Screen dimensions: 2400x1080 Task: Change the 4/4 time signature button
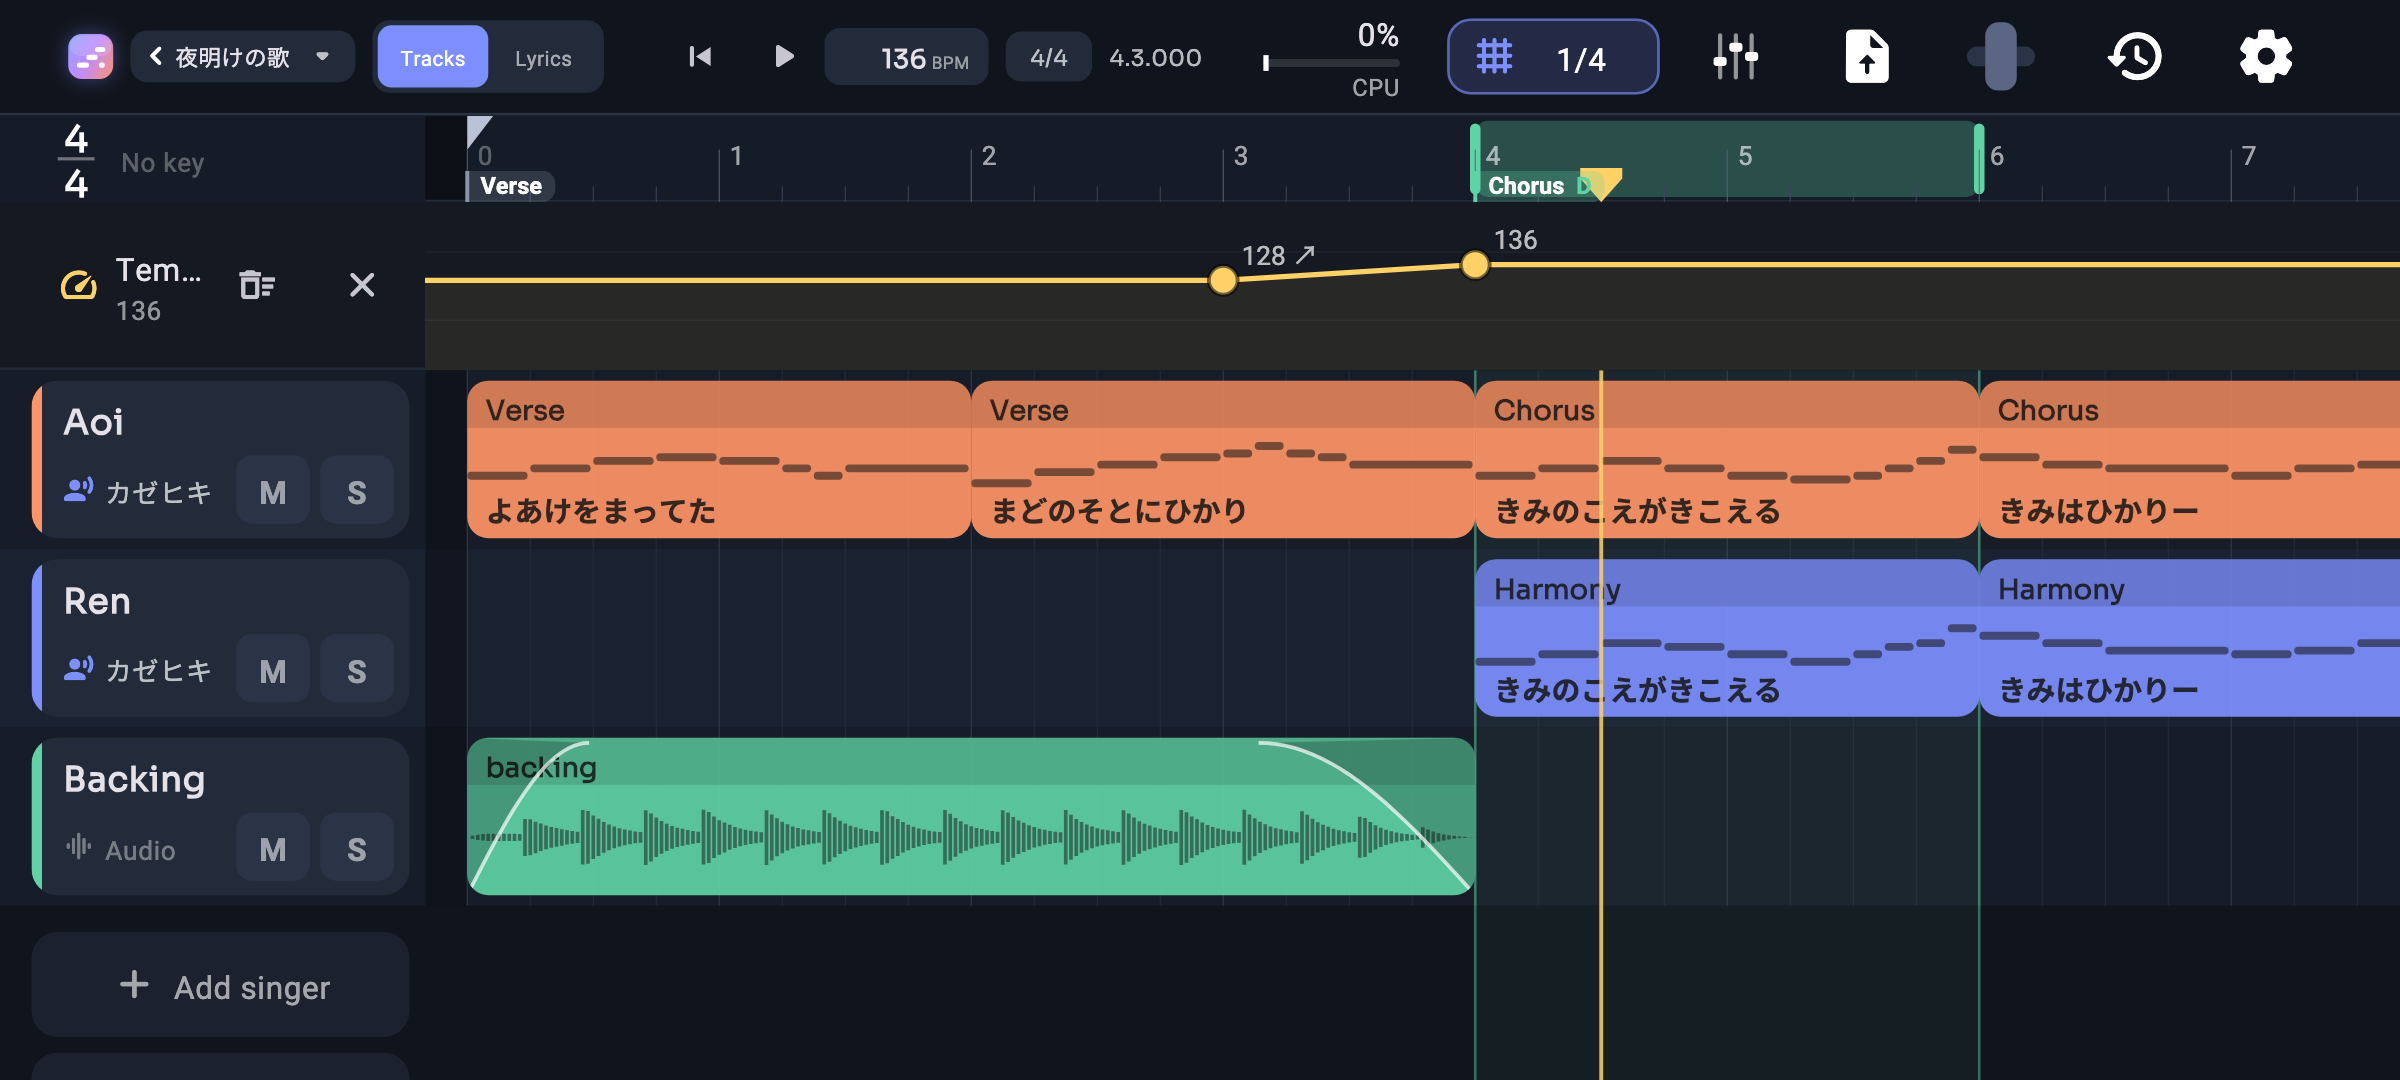pyautogui.click(x=1048, y=58)
